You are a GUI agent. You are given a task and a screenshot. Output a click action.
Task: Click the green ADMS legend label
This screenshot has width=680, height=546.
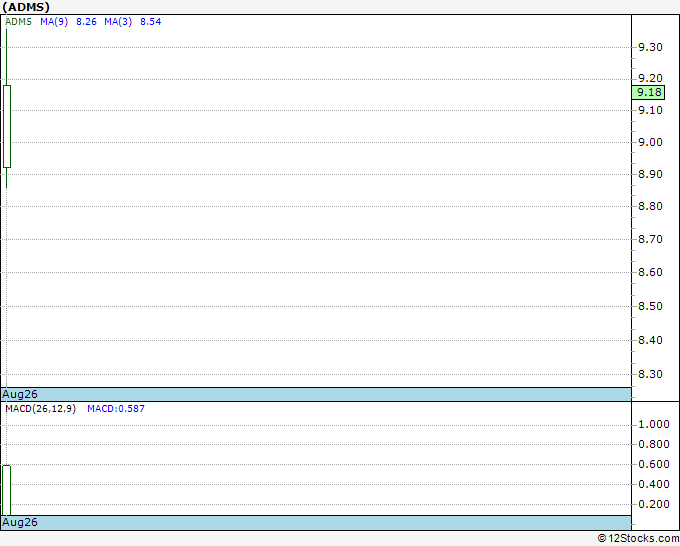point(18,22)
